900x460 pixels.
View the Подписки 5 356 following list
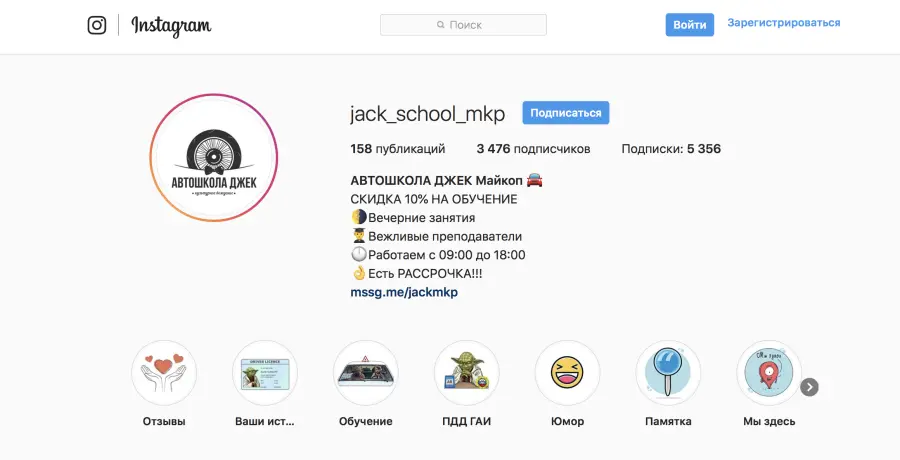(x=671, y=149)
